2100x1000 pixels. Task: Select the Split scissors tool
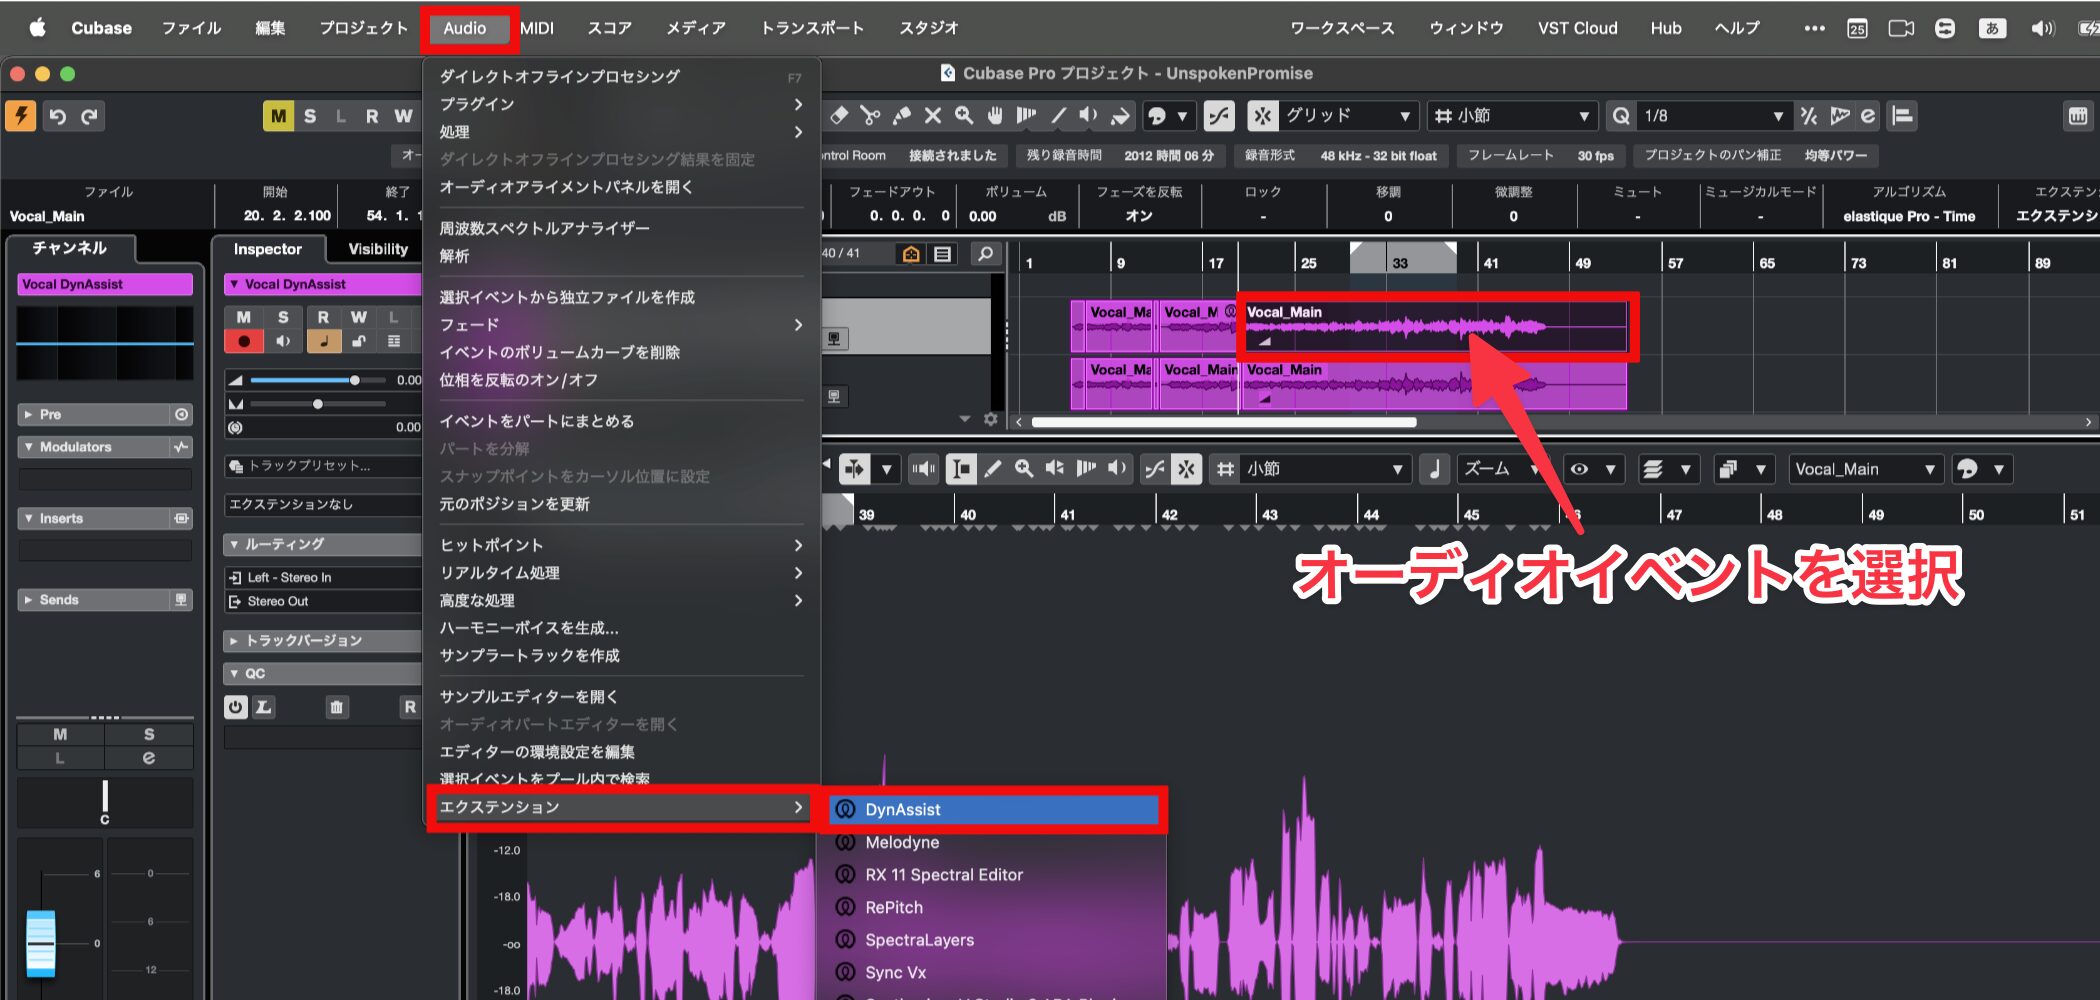870,116
